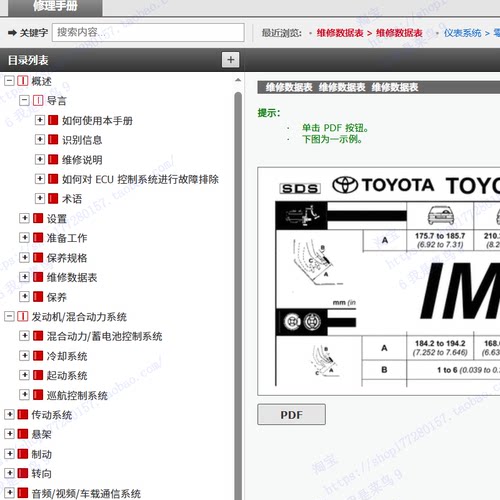Select 识别信息 in the tree
Image resolution: width=500 pixels, height=500 pixels.
point(82,140)
